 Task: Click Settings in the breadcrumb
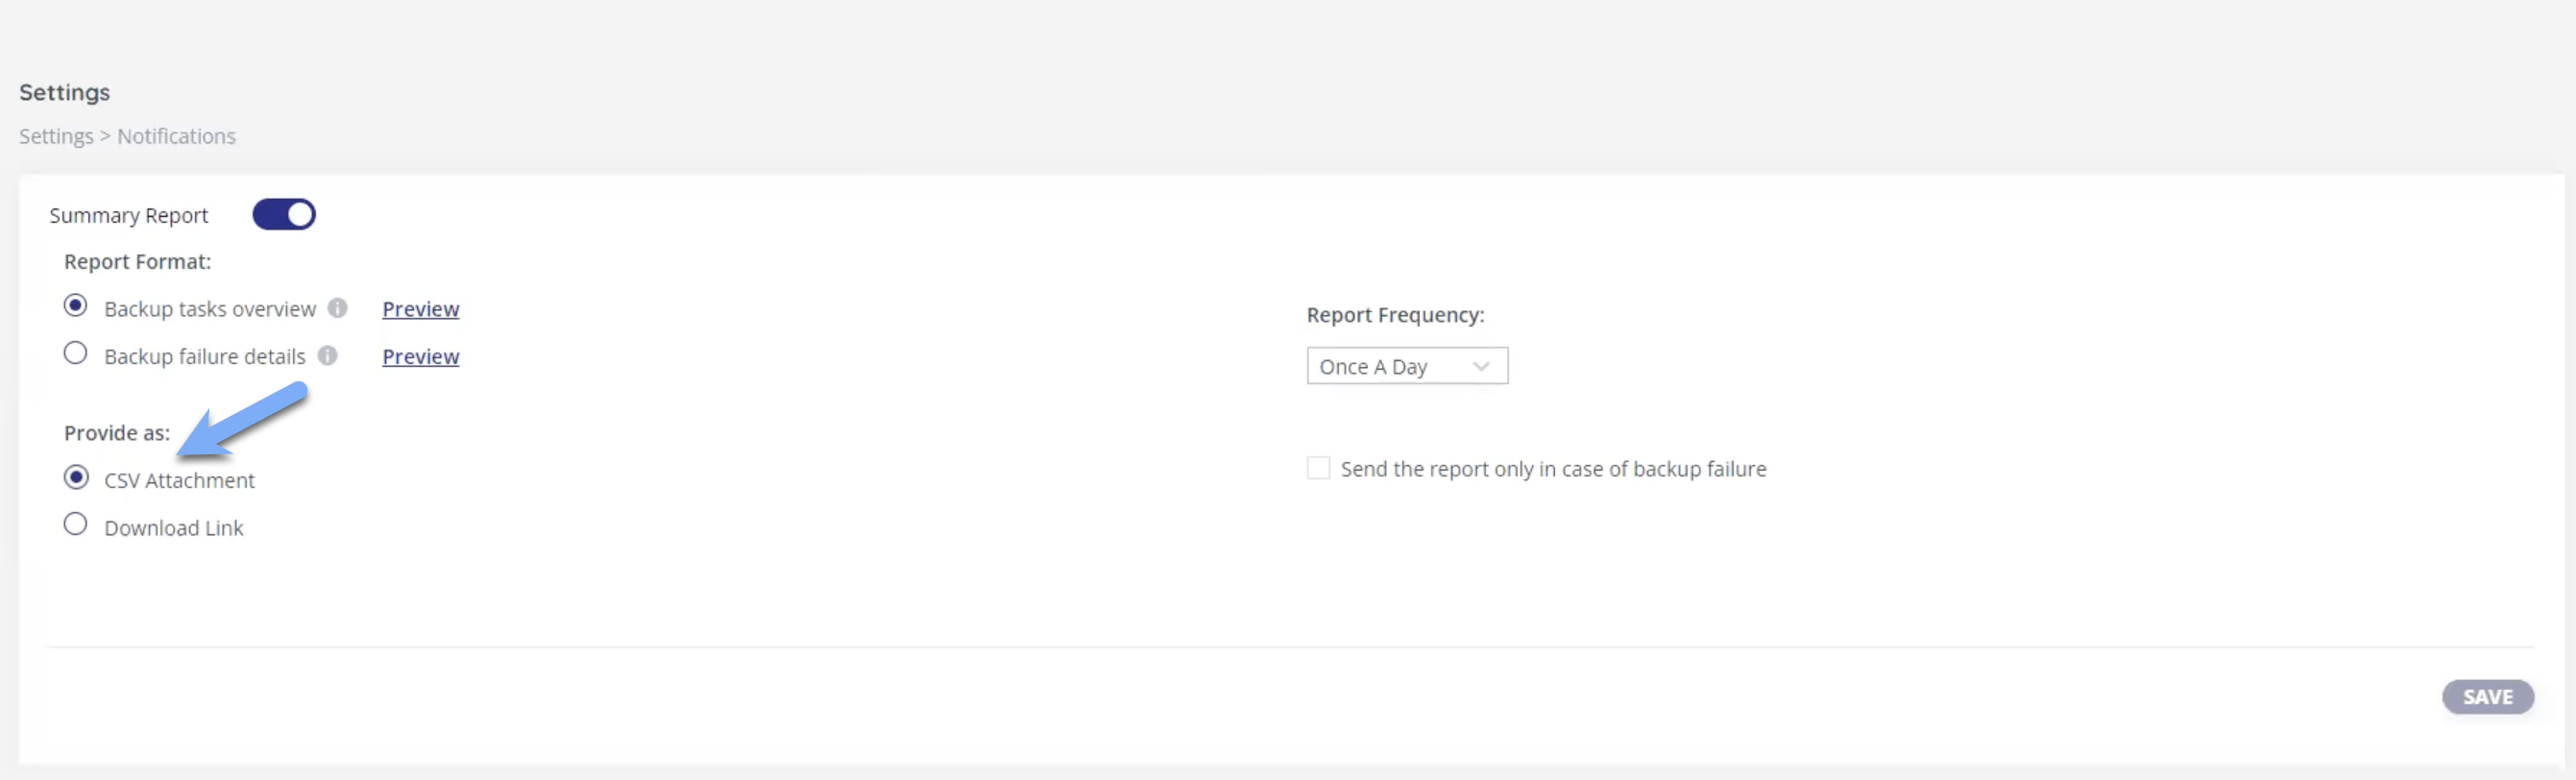[56, 136]
